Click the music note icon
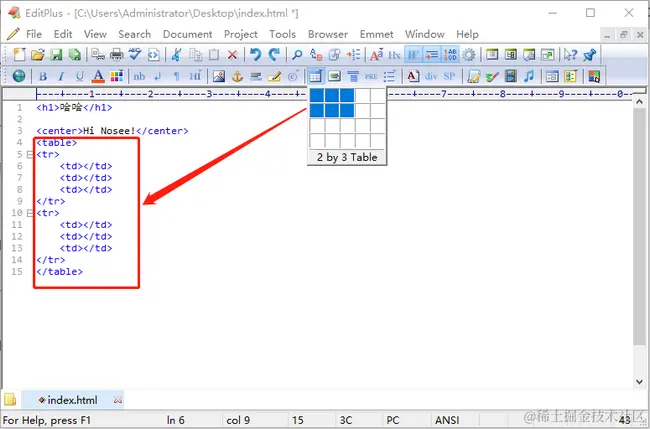650x429 pixels. tap(529, 76)
